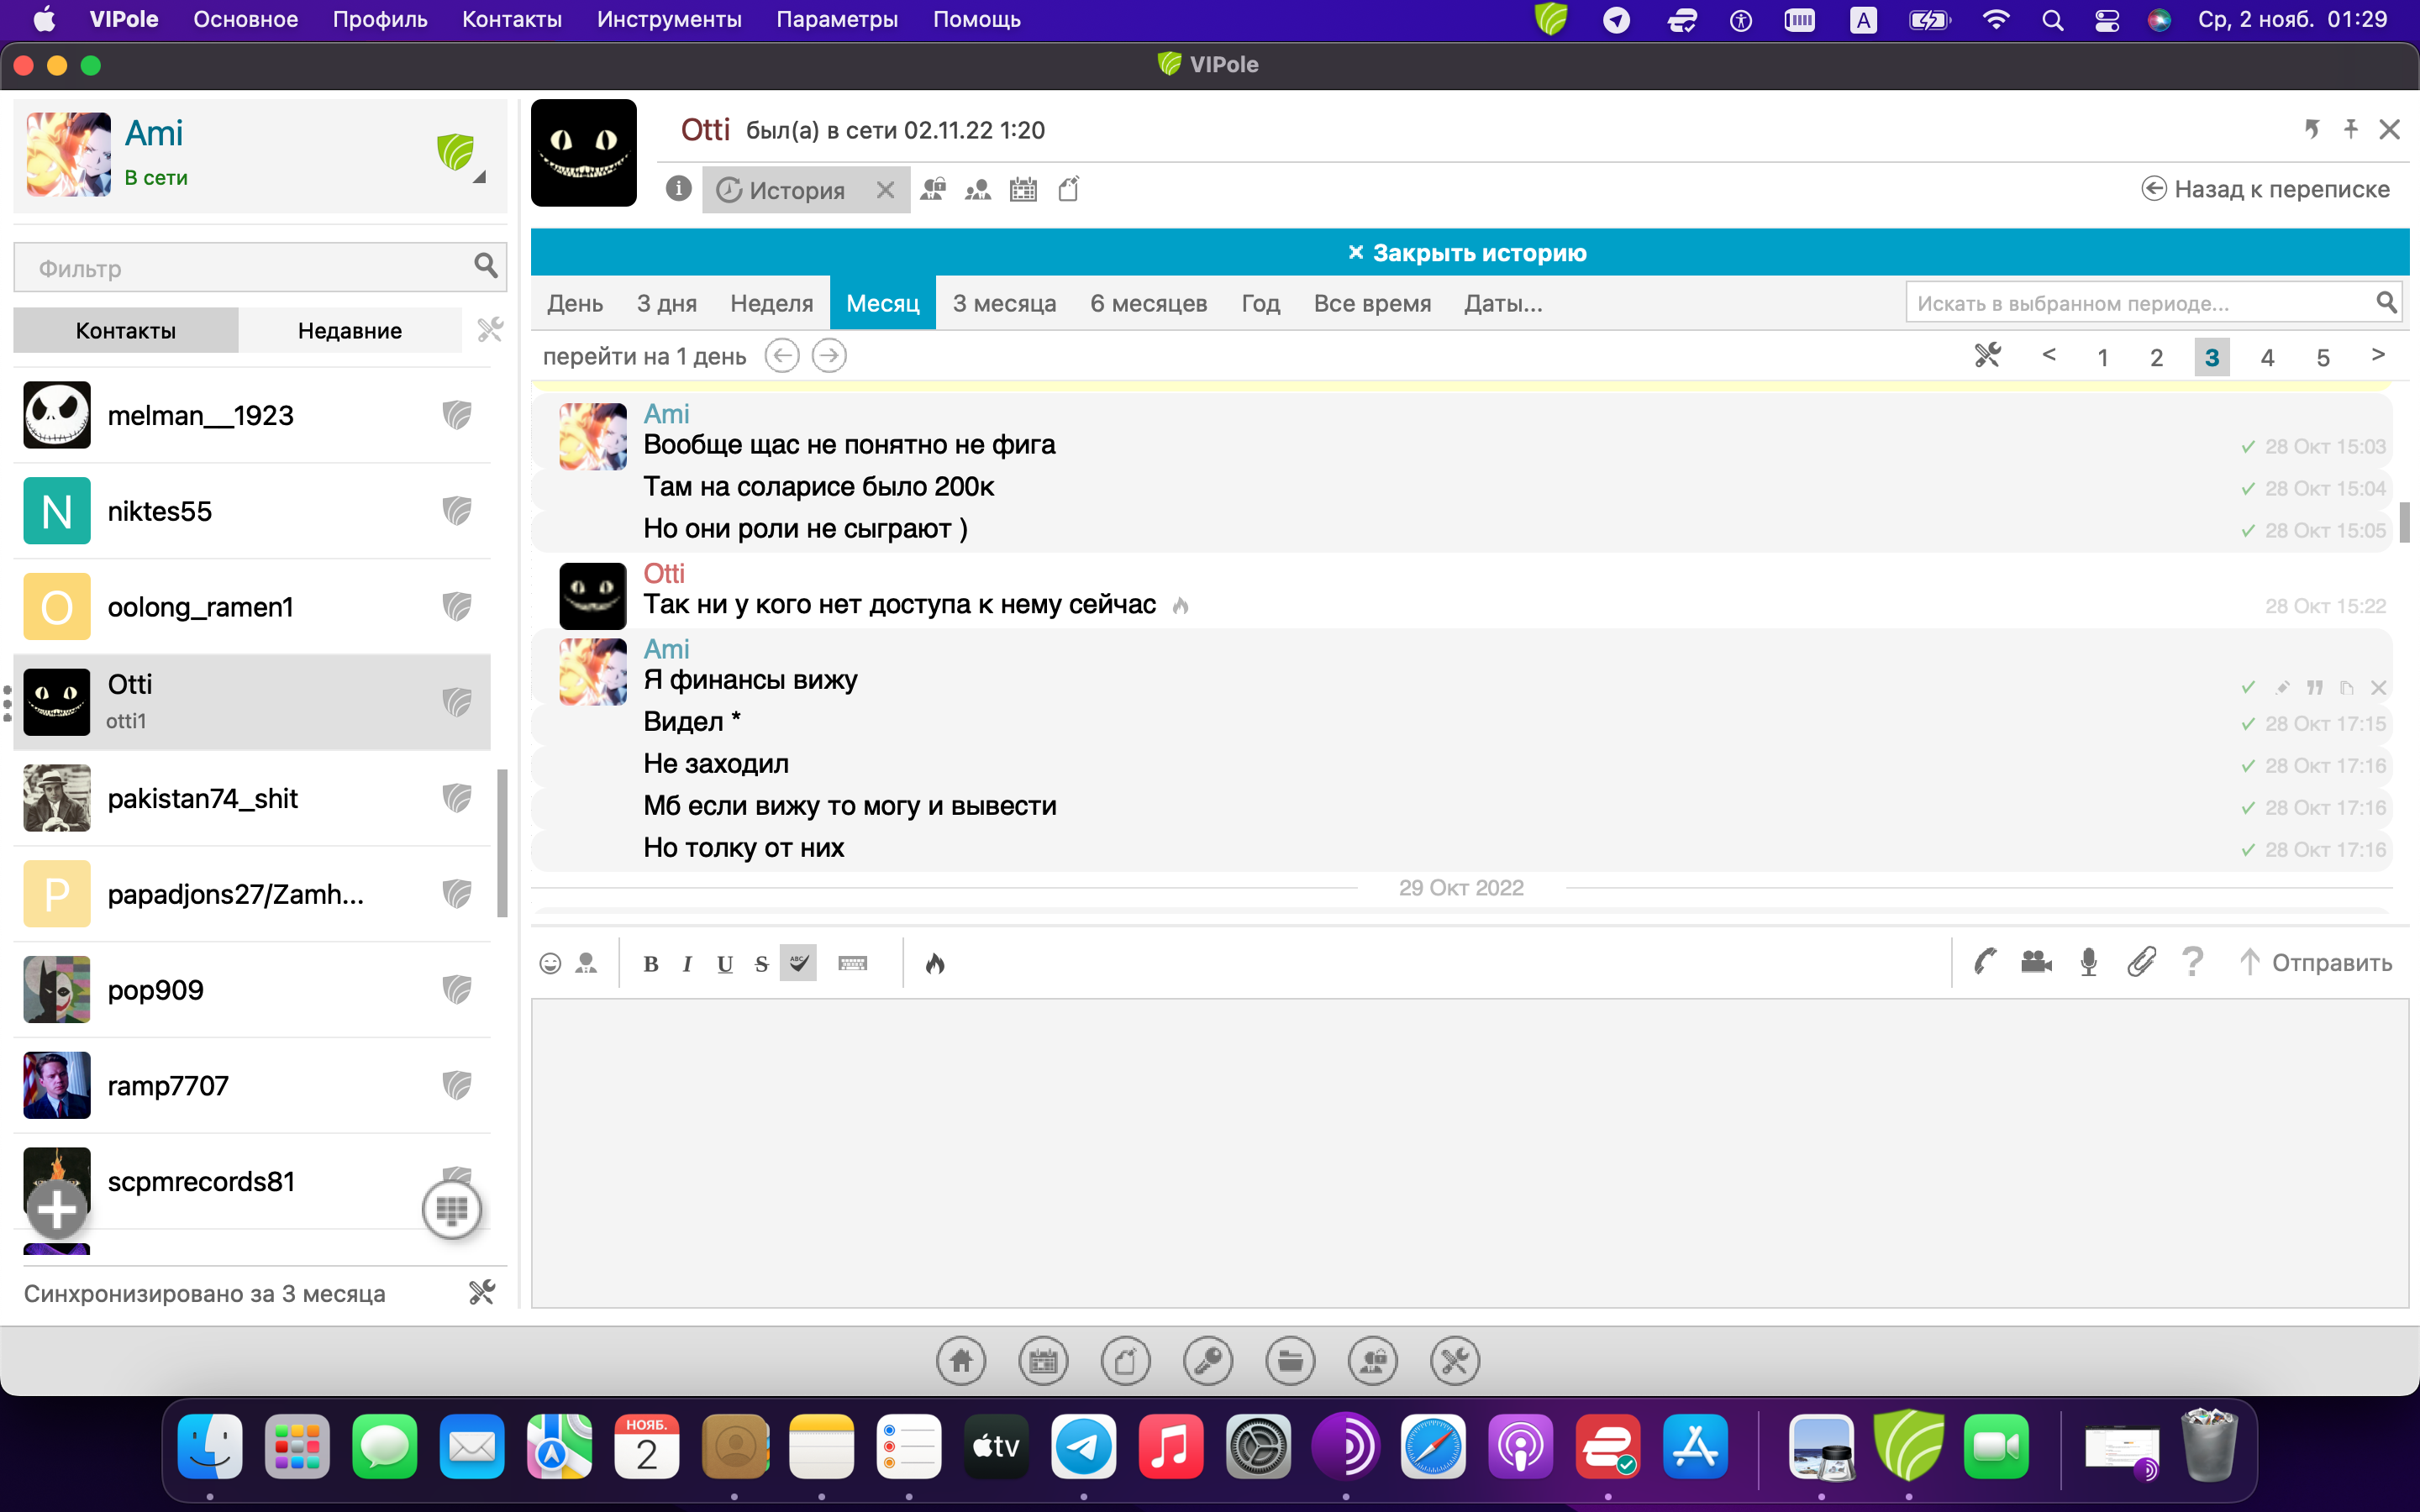Click the question mark icon in message toolbar

[x=2192, y=962]
